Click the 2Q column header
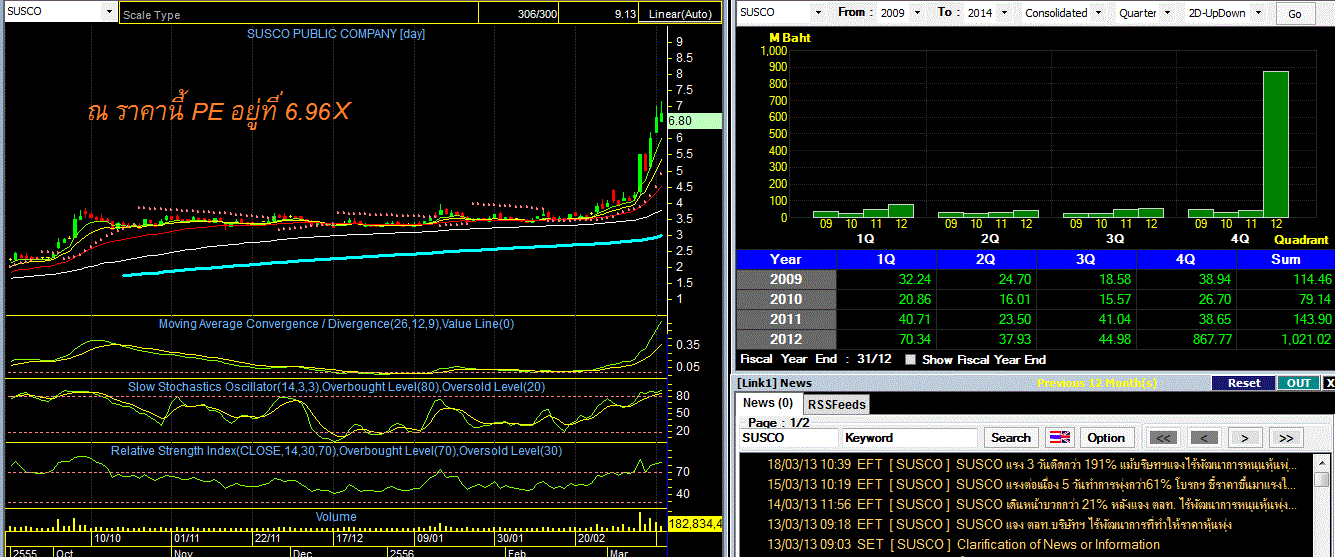This screenshot has width=1335, height=557. coord(986,259)
